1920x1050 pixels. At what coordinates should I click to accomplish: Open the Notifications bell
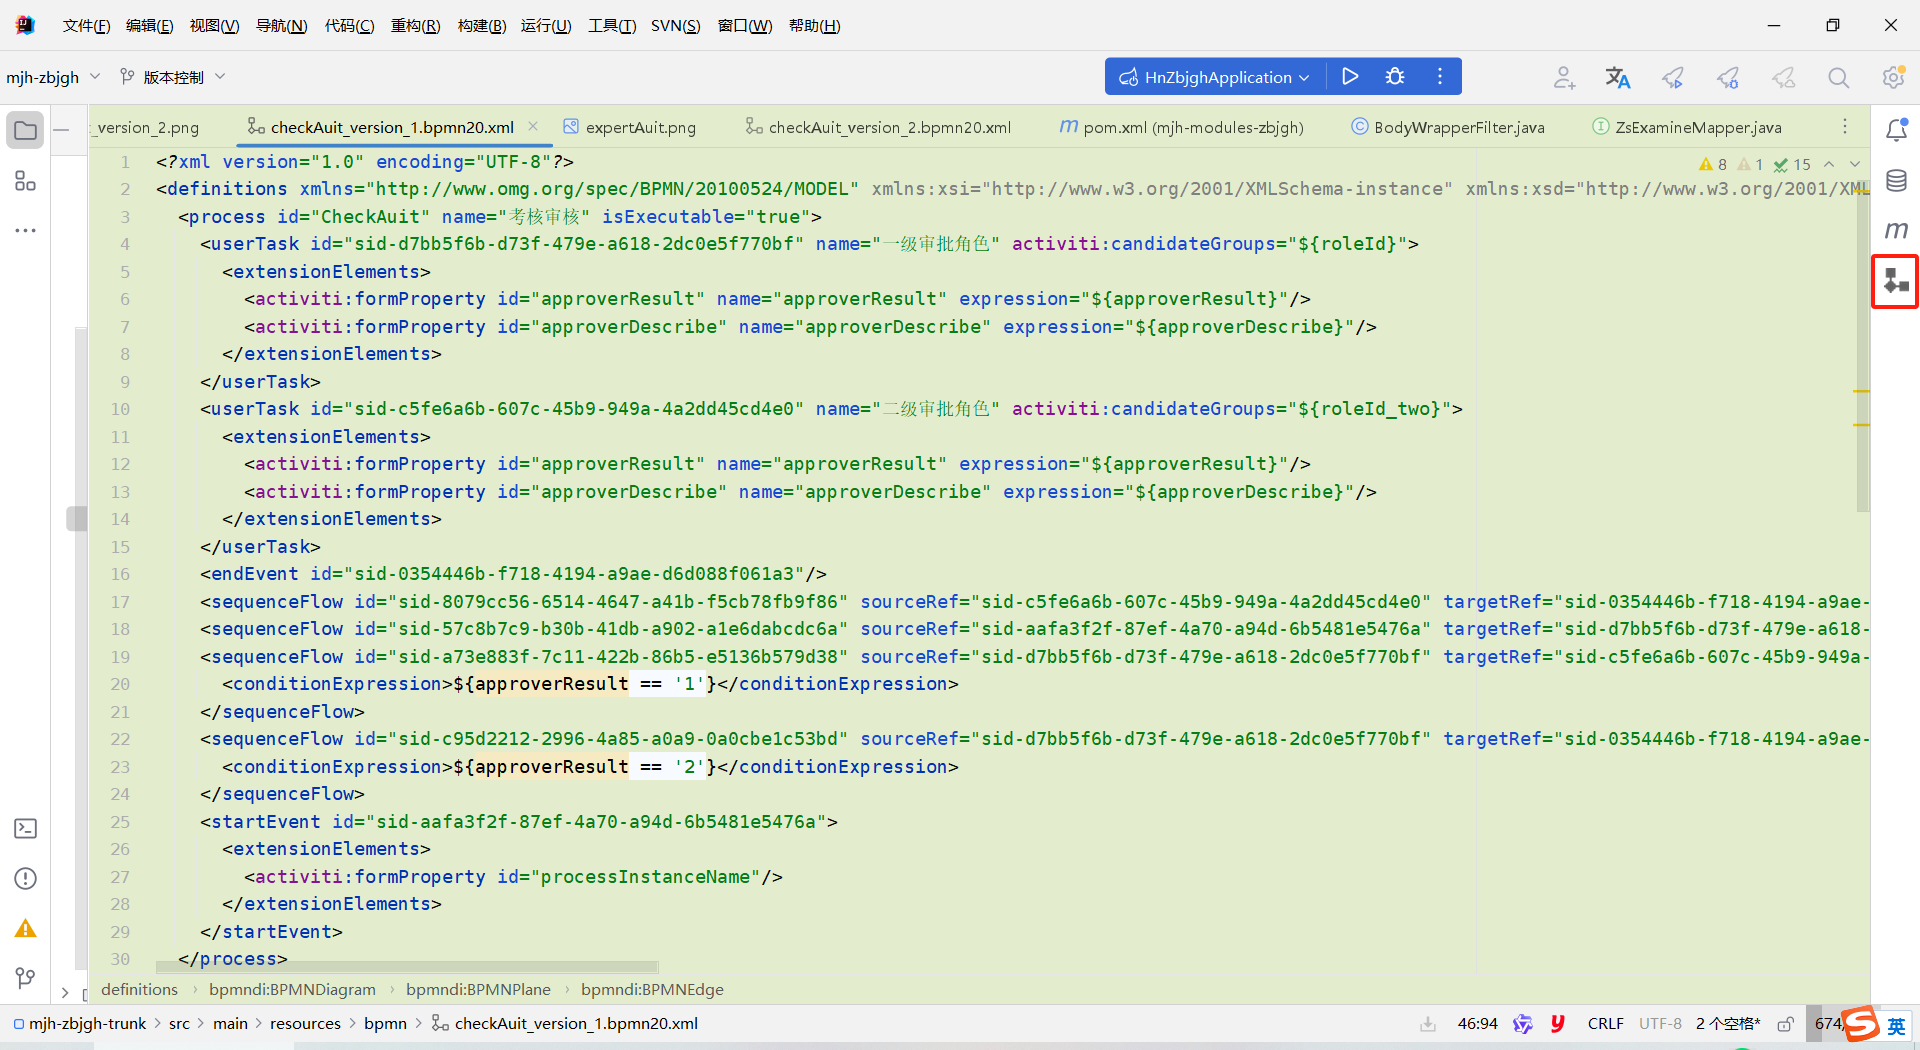1898,128
